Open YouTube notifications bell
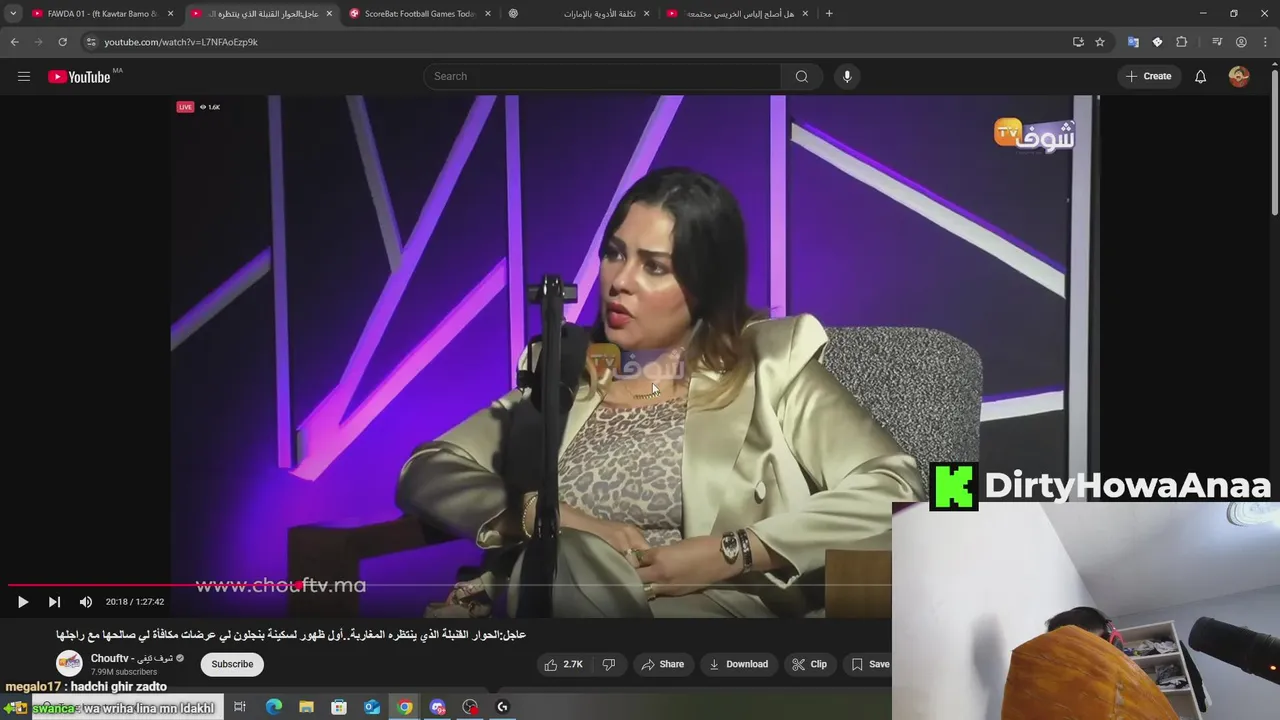This screenshot has width=1280, height=720. click(x=1200, y=77)
